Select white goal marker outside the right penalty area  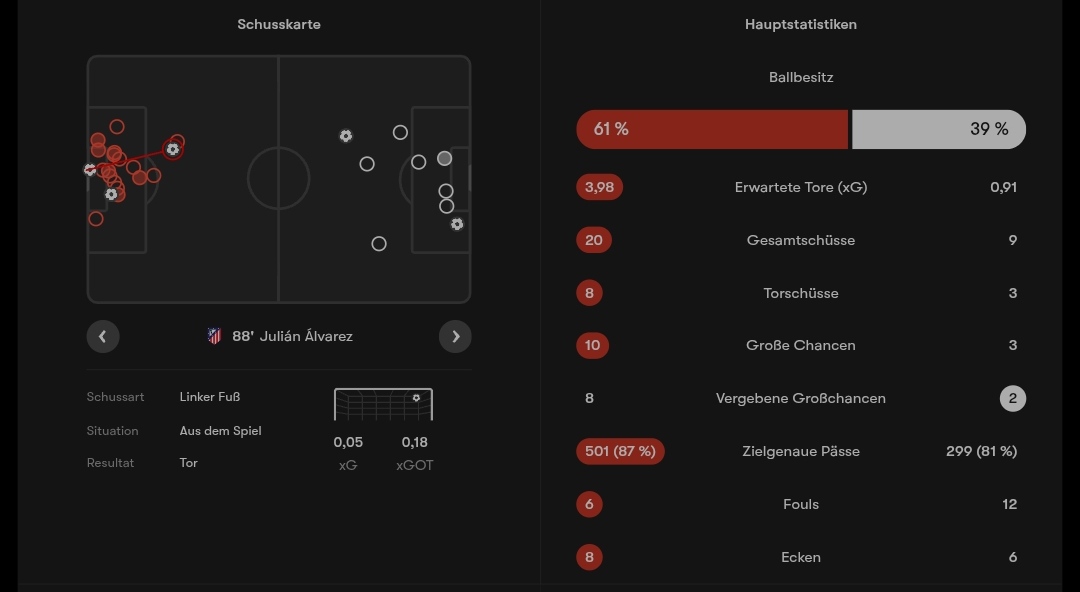pyautogui.click(x=346, y=136)
